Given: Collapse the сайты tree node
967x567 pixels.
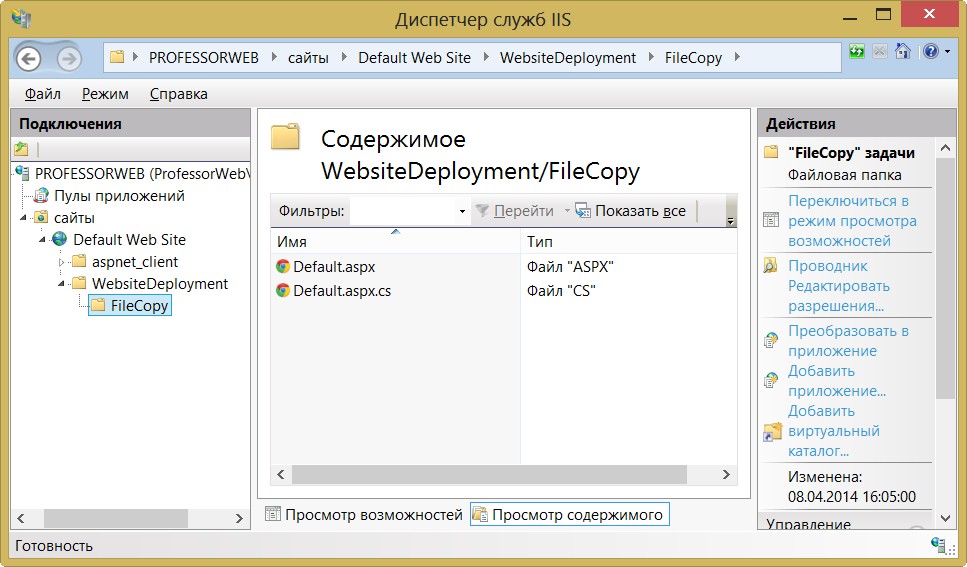Looking at the screenshot, I should [23, 218].
